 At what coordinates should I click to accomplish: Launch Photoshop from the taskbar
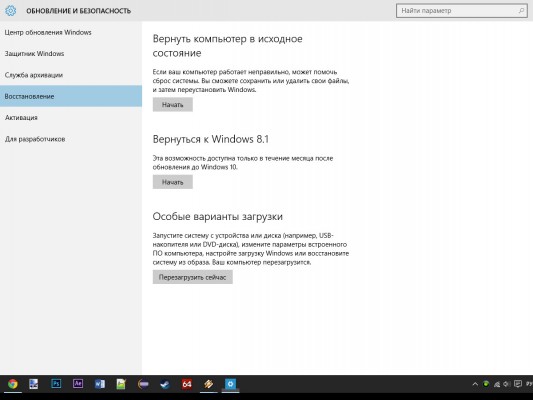click(x=56, y=384)
